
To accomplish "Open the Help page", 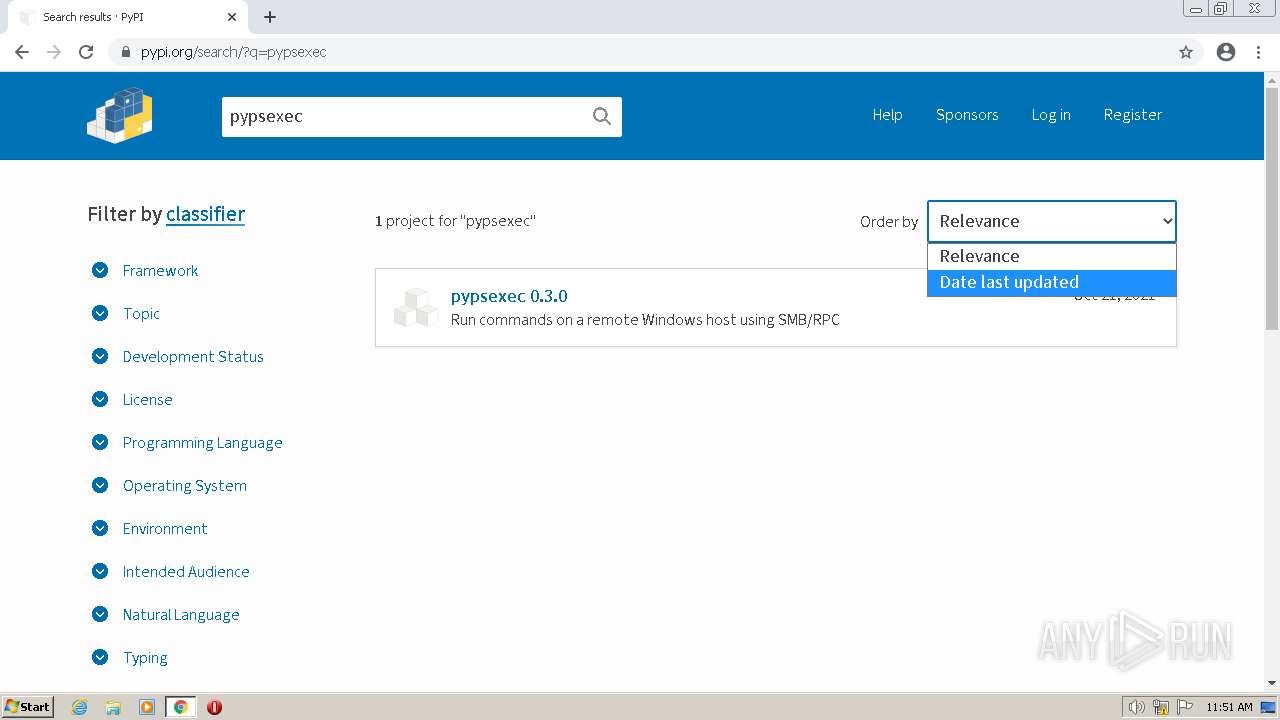I will (887, 115).
